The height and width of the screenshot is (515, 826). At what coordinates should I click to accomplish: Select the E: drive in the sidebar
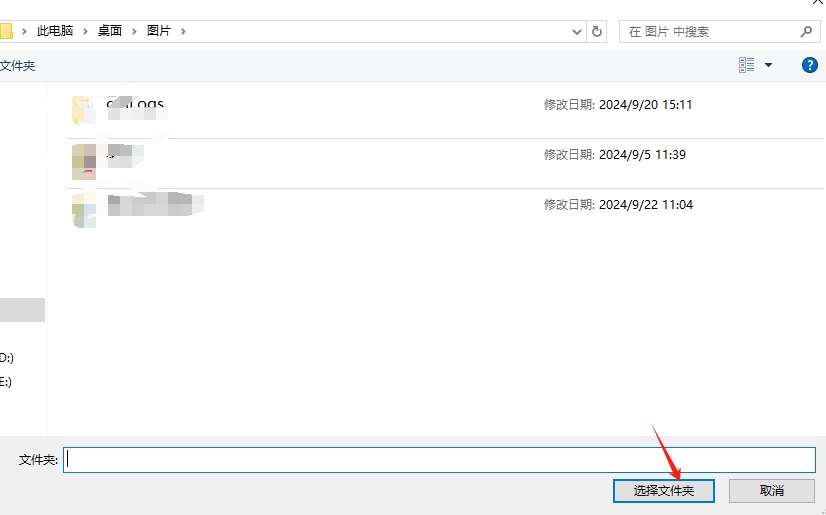click(6, 381)
